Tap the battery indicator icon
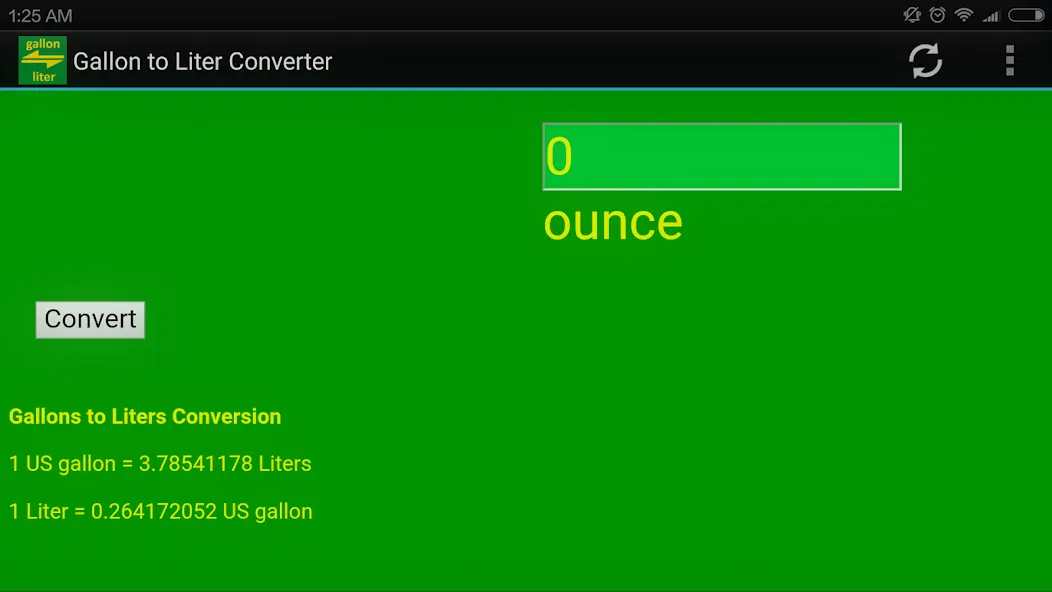The image size is (1052, 592). pos(1026,15)
